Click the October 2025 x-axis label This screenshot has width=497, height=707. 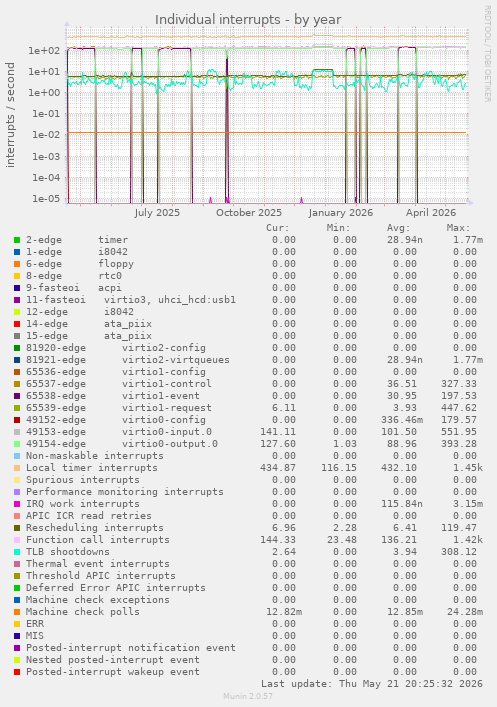click(x=249, y=213)
